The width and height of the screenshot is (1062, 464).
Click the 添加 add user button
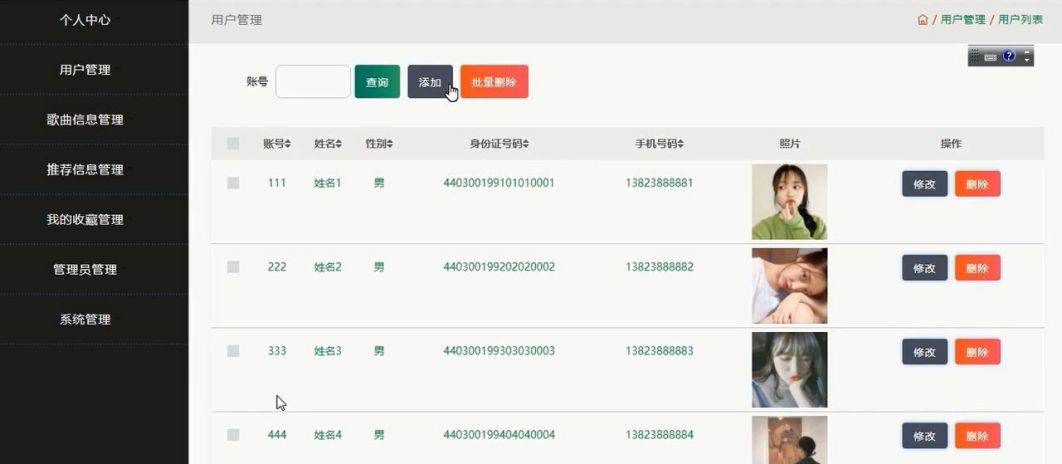tap(430, 82)
